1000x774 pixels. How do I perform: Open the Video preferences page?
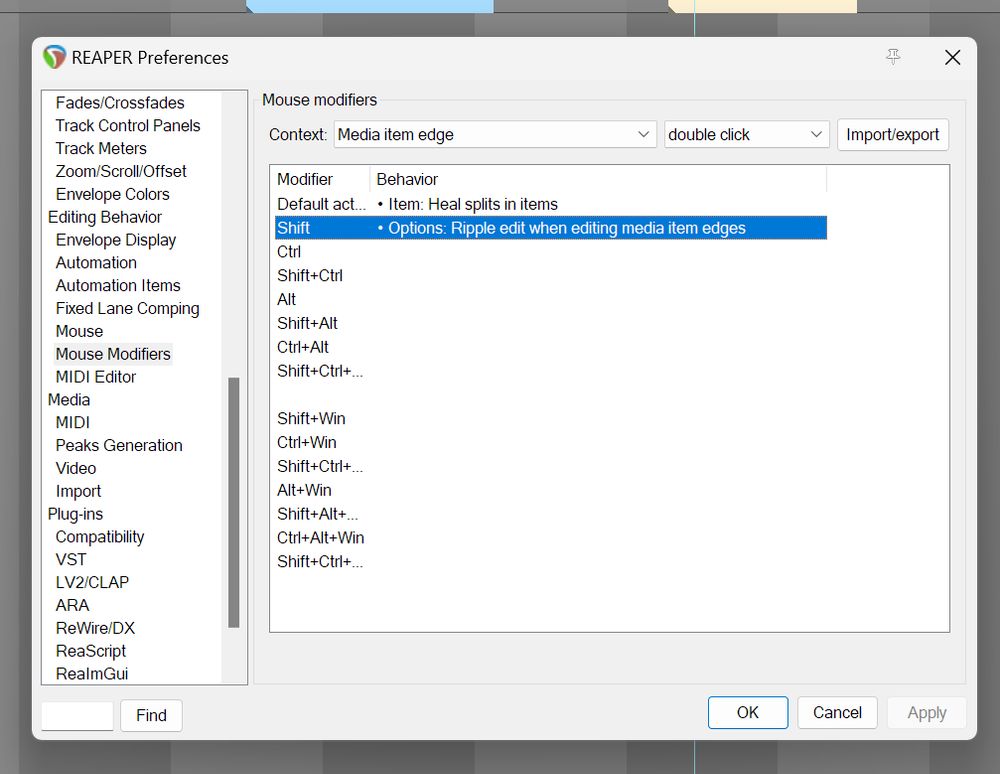click(76, 469)
